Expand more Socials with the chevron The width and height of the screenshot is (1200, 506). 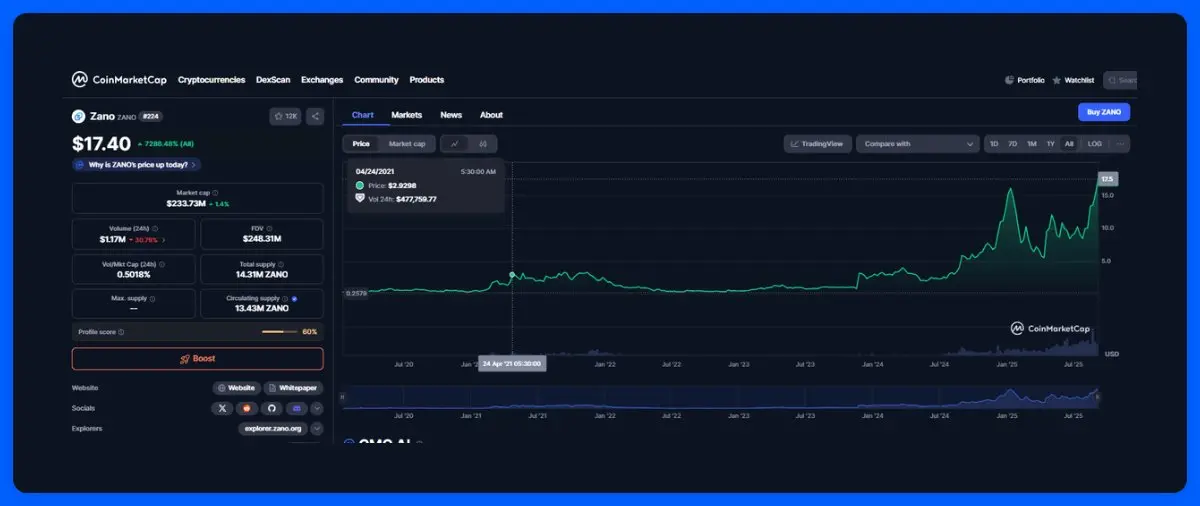point(317,408)
